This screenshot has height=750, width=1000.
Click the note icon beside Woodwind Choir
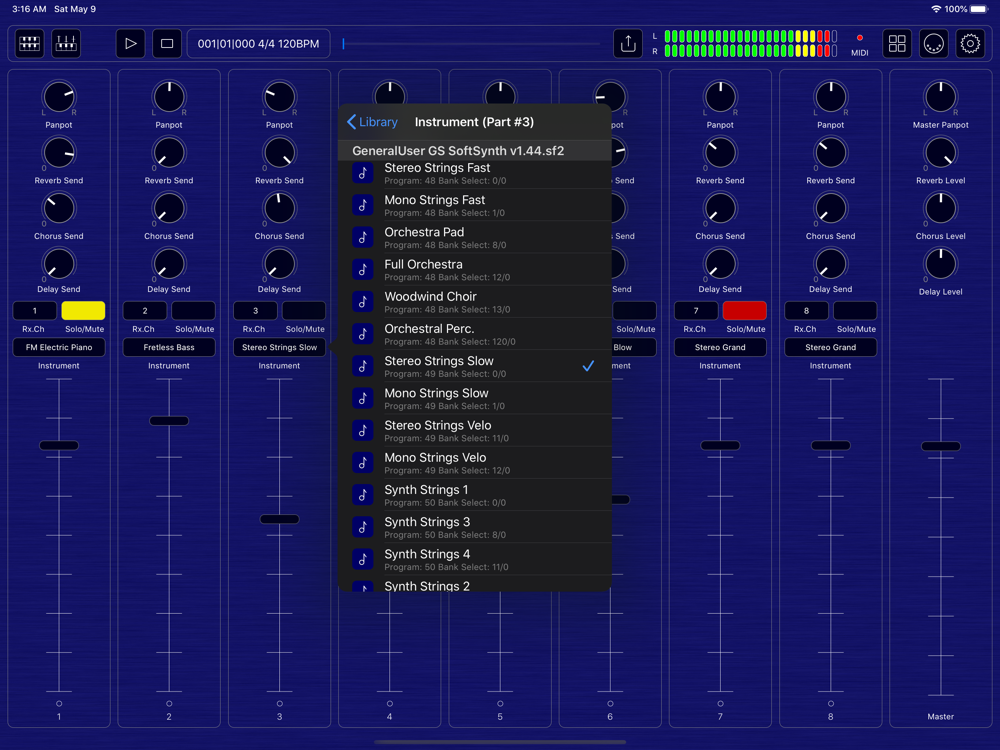tap(363, 301)
